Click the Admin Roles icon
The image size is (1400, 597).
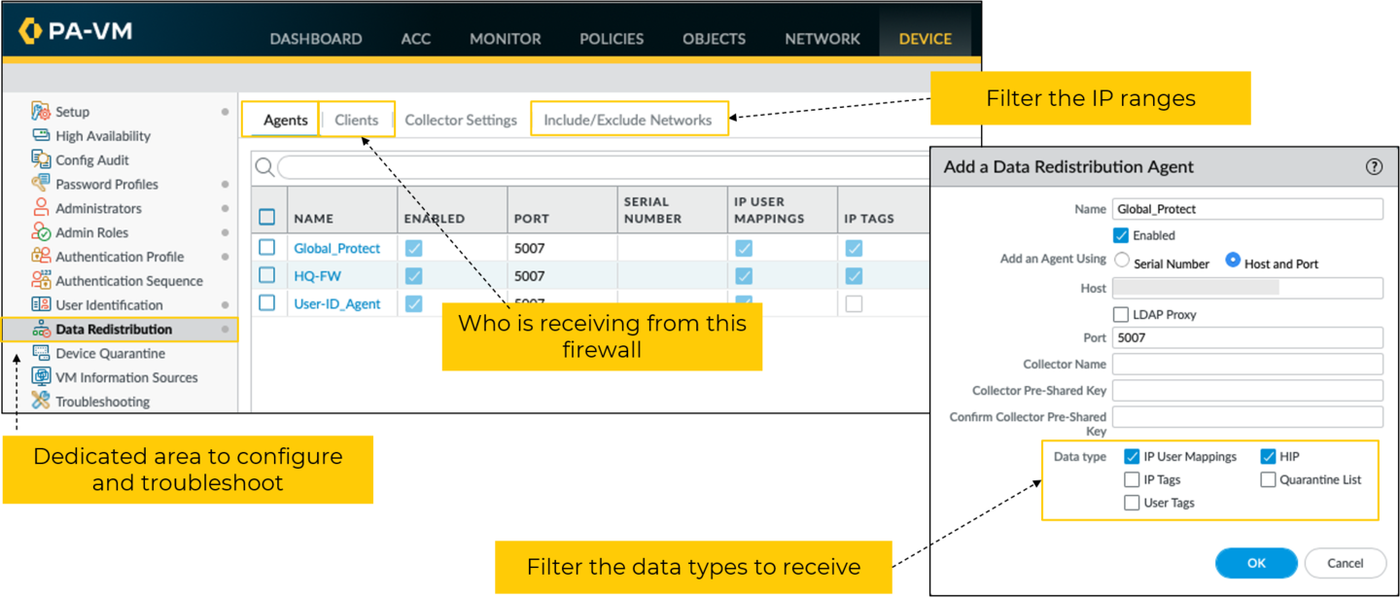(x=41, y=232)
